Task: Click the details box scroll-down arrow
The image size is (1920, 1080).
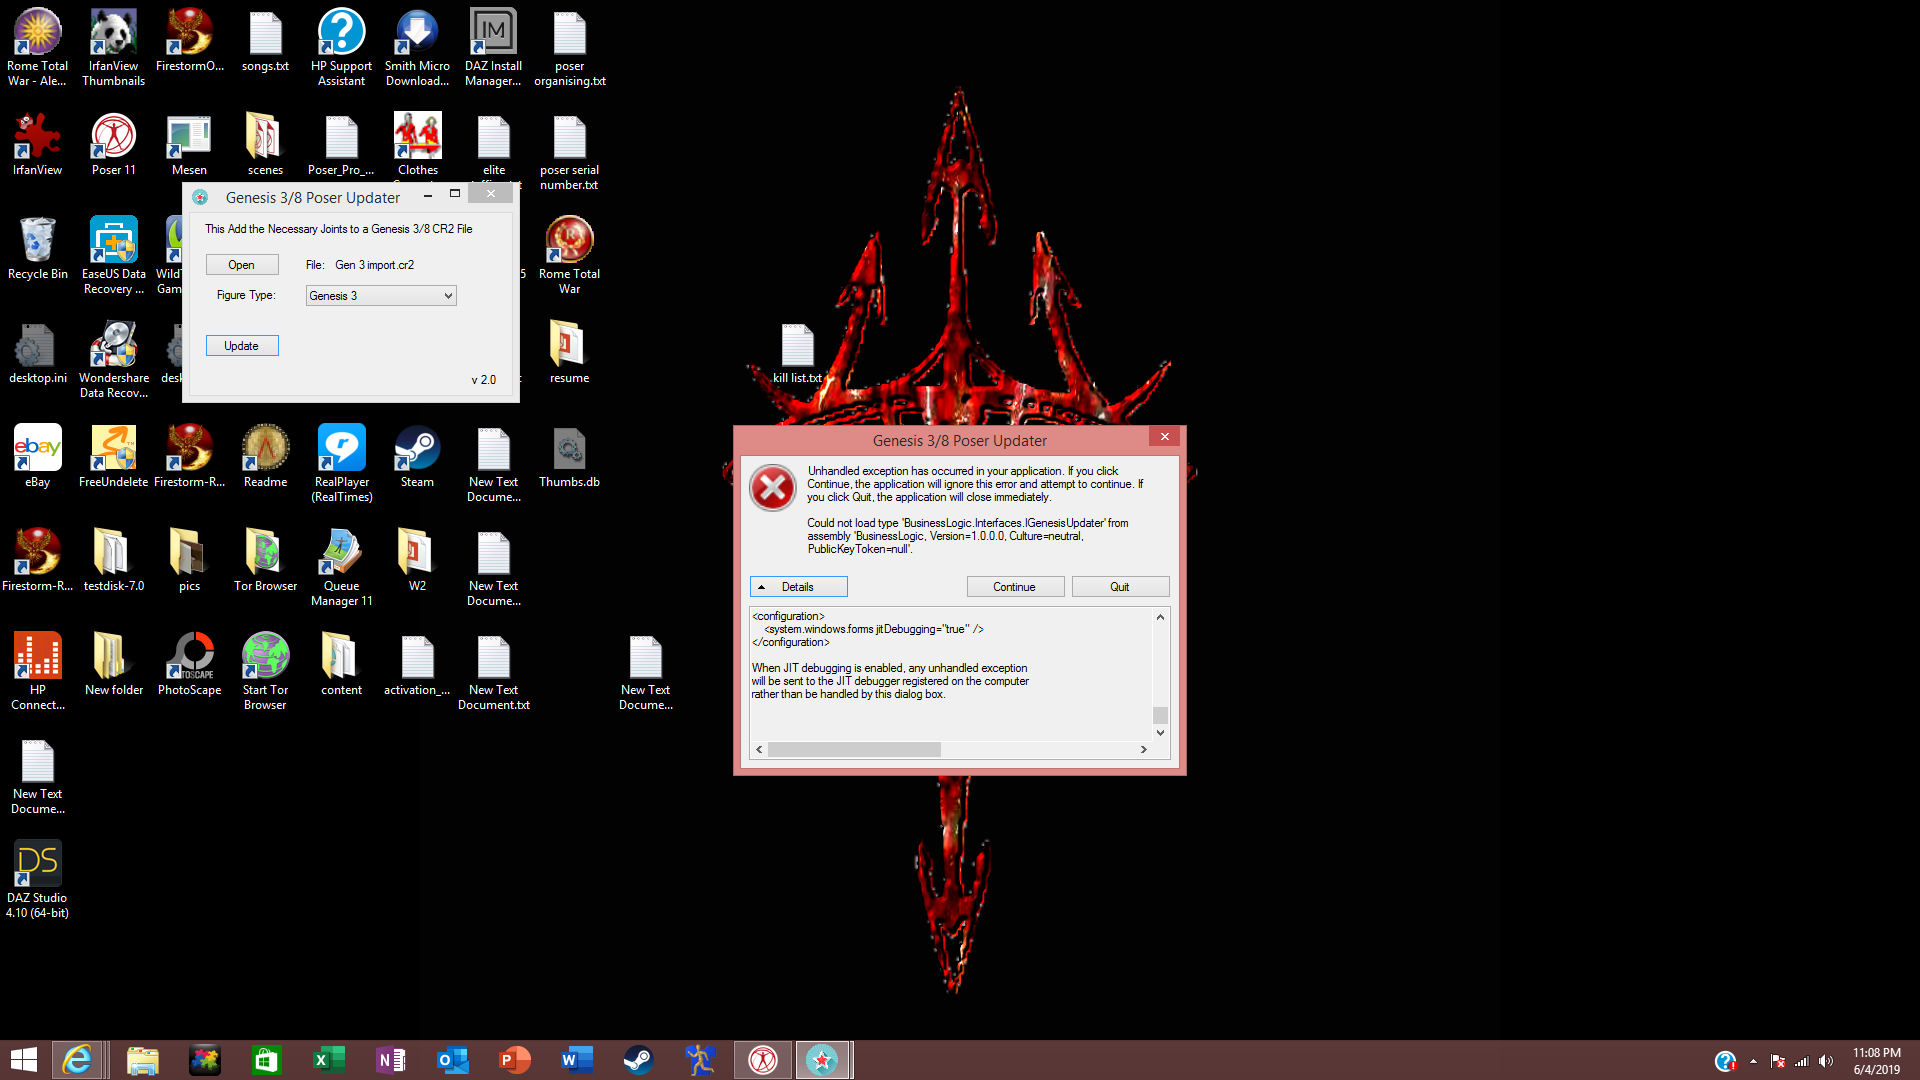Action: click(1161, 733)
